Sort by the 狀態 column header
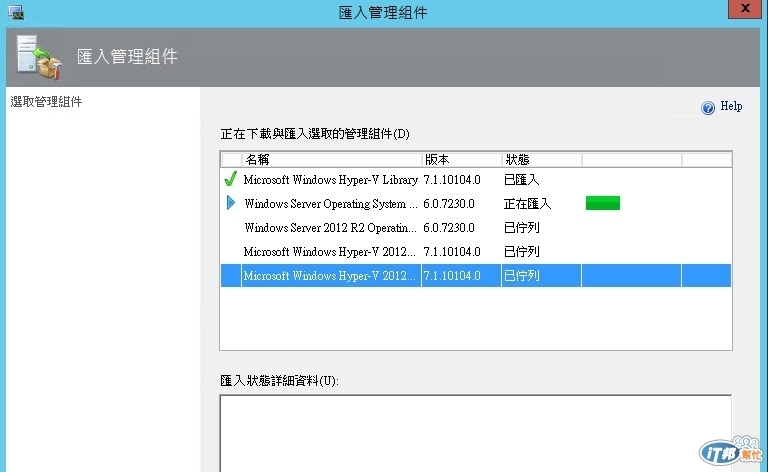The image size is (768, 472). 542,160
